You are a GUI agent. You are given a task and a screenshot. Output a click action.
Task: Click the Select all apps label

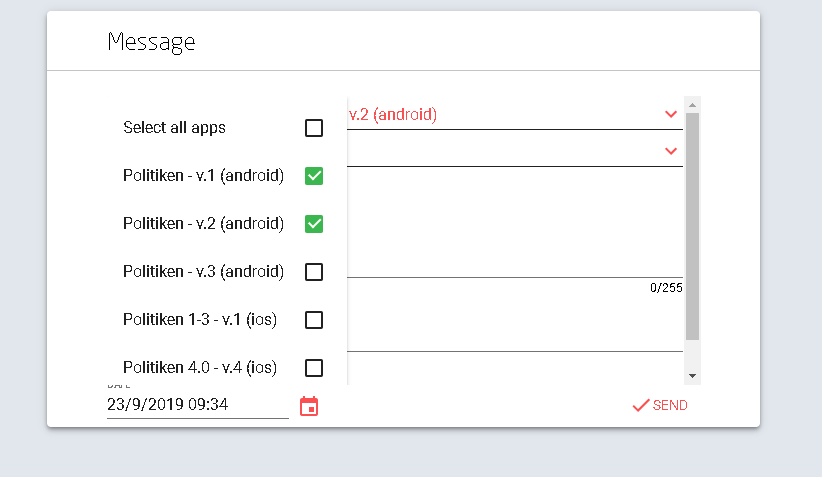(x=174, y=127)
